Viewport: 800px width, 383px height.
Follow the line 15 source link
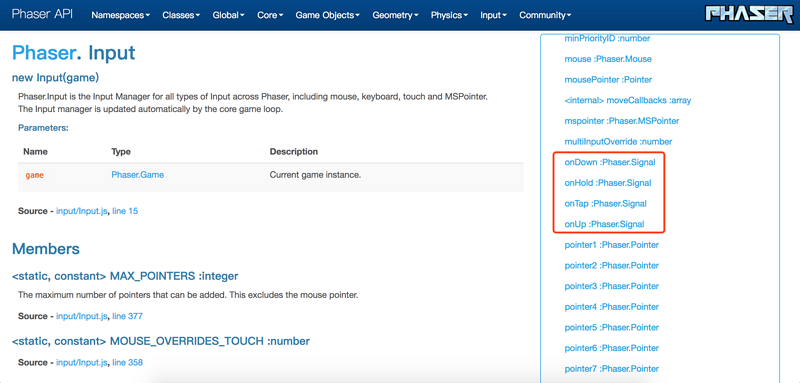click(x=125, y=211)
